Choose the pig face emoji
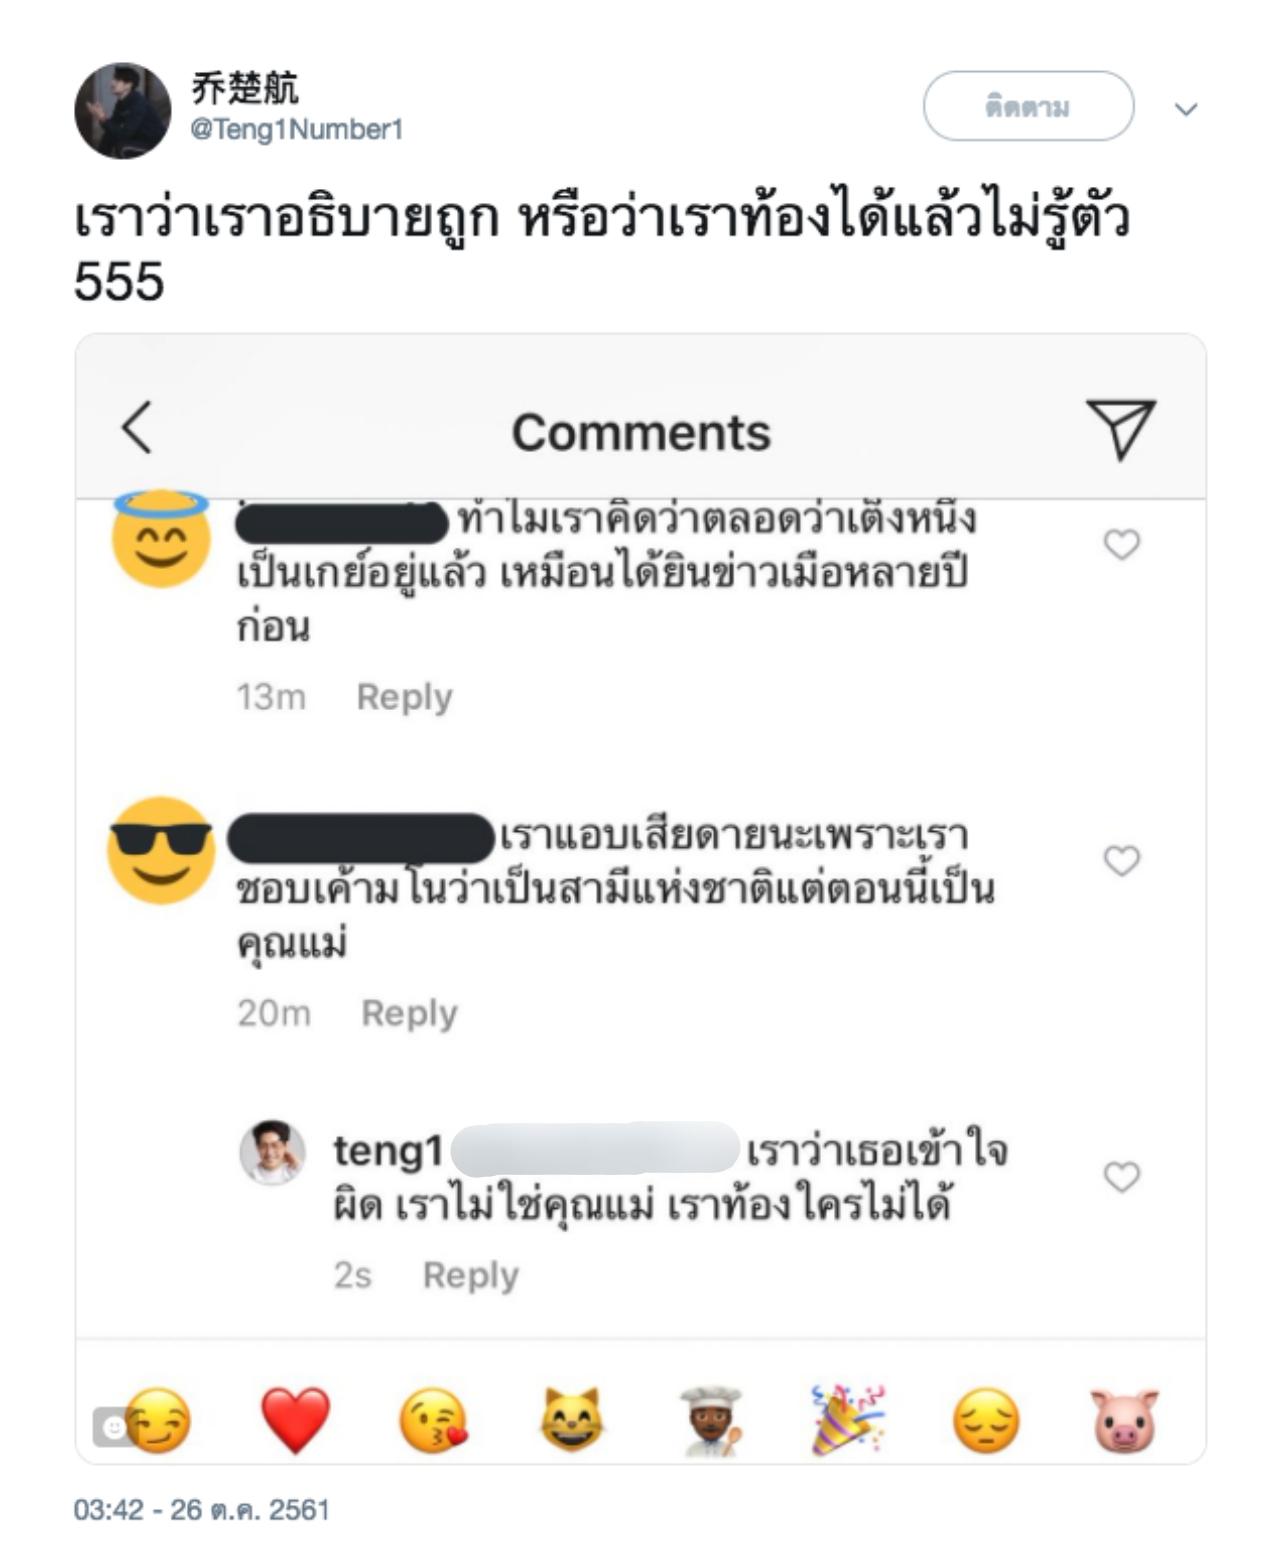 click(x=1124, y=1419)
